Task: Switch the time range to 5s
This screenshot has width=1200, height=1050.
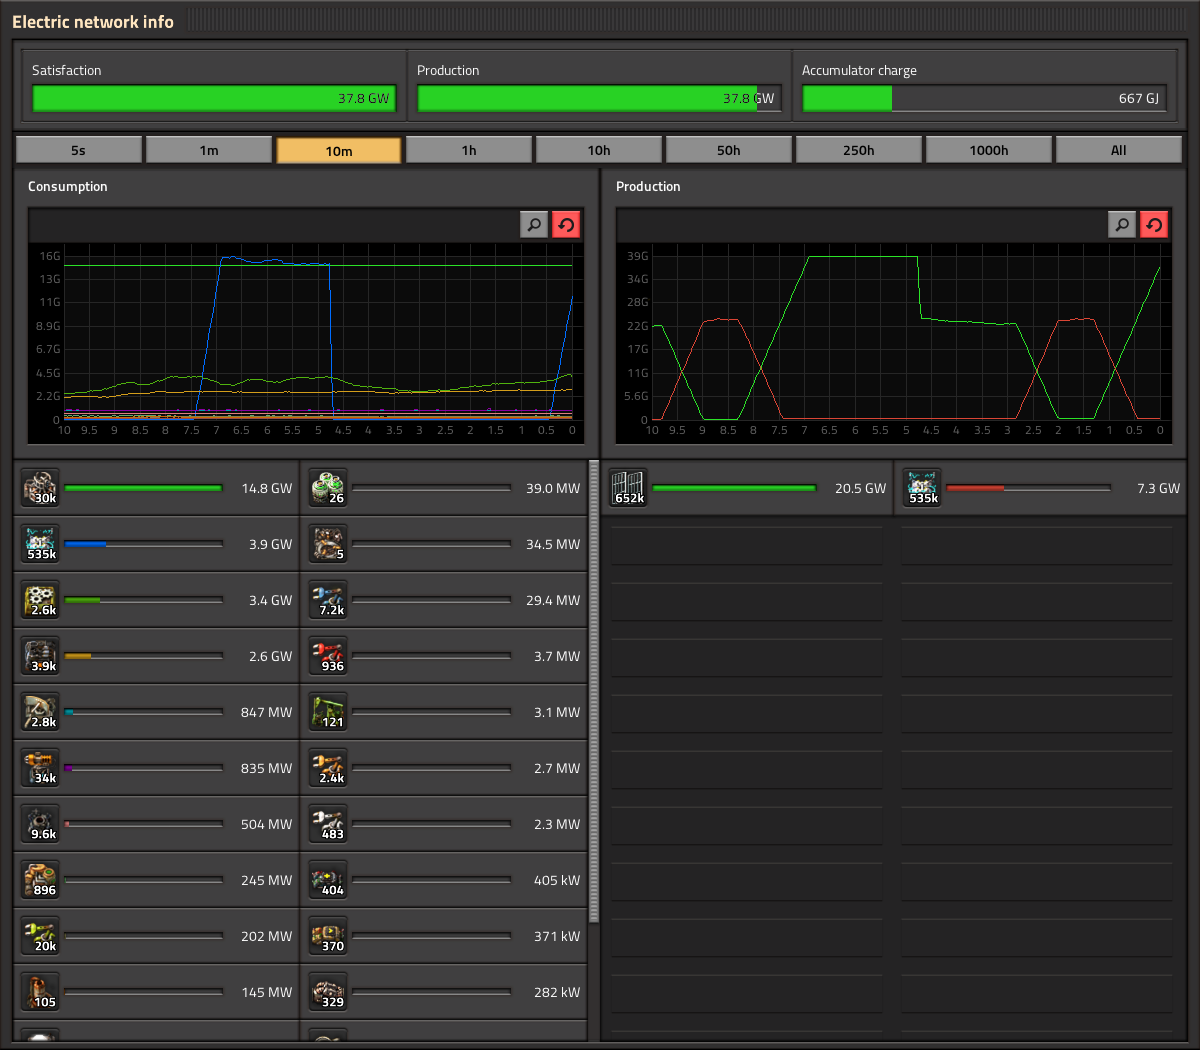Action: (x=79, y=150)
